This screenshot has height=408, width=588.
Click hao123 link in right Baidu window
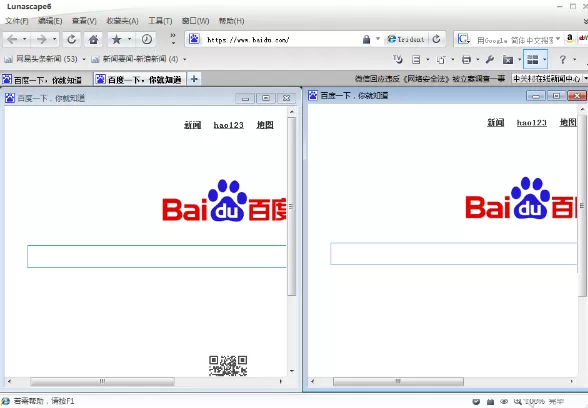tap(532, 123)
